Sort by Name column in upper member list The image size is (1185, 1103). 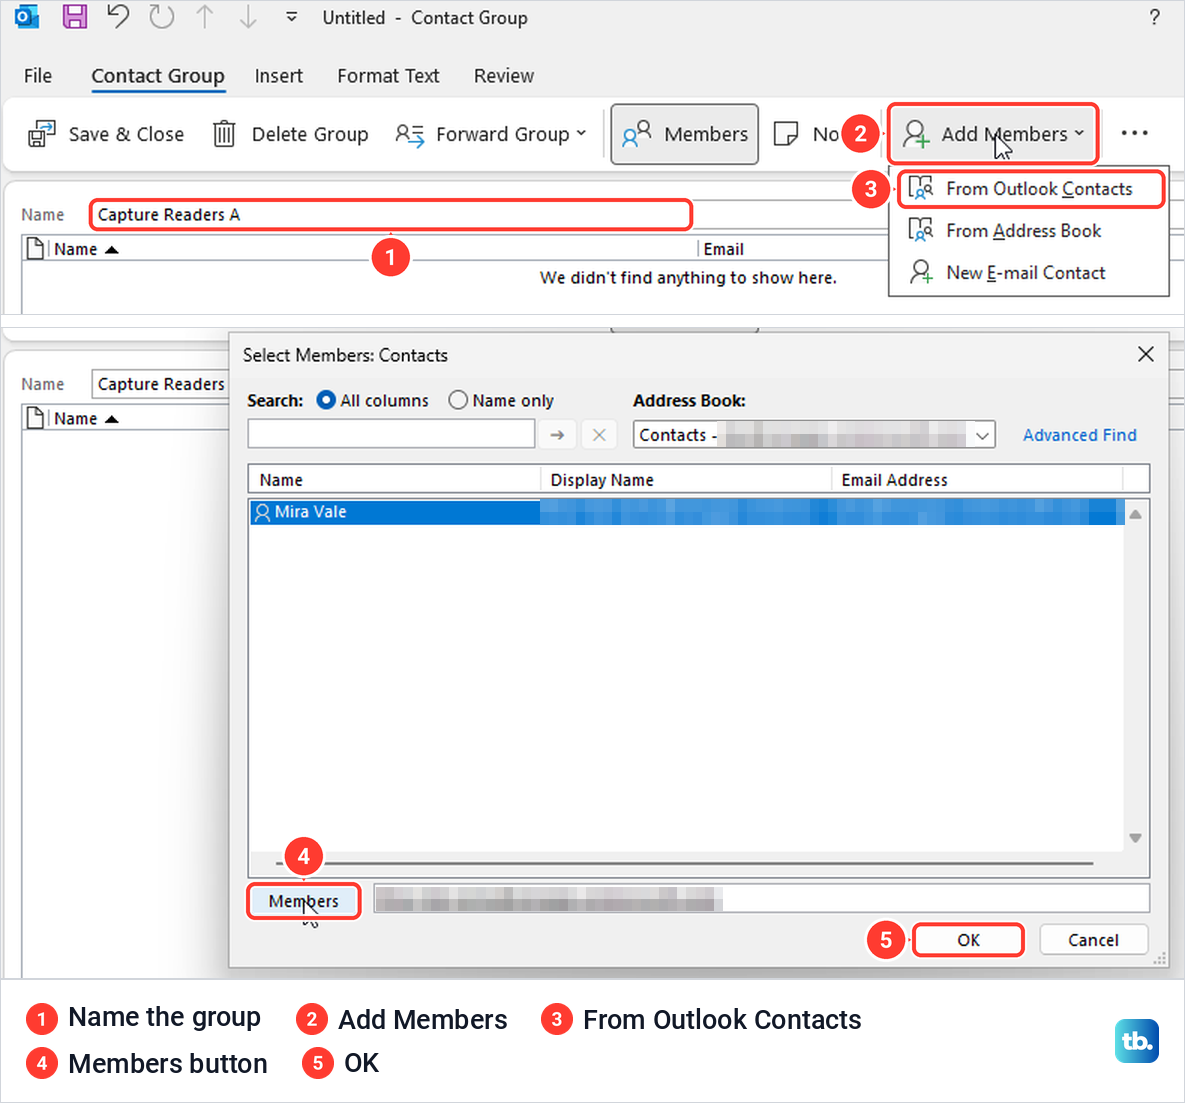tap(86, 249)
